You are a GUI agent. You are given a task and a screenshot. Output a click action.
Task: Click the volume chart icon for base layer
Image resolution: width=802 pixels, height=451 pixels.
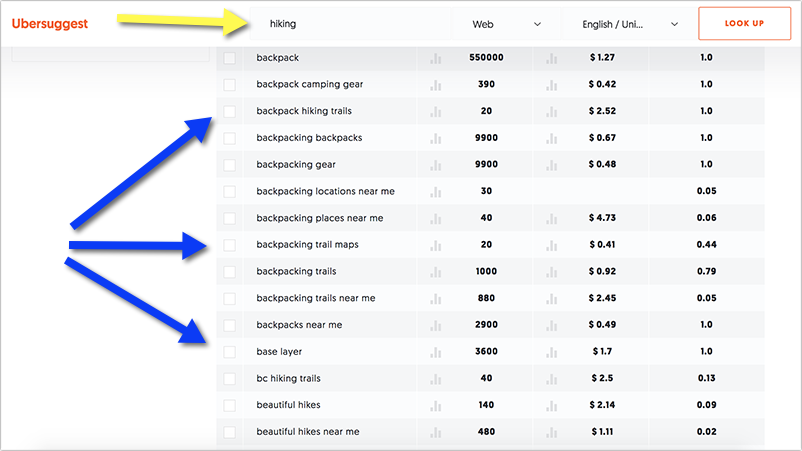point(435,352)
